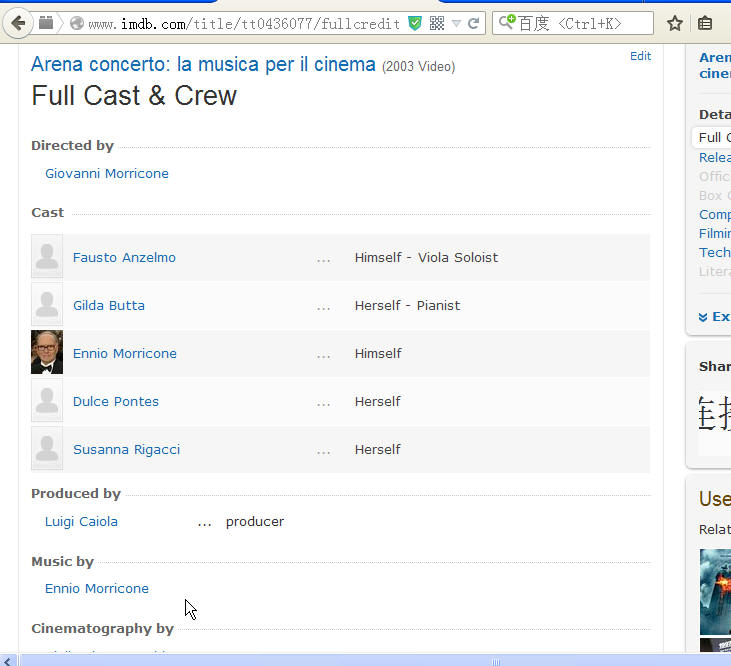Click the globe icon in address bar

(76, 23)
